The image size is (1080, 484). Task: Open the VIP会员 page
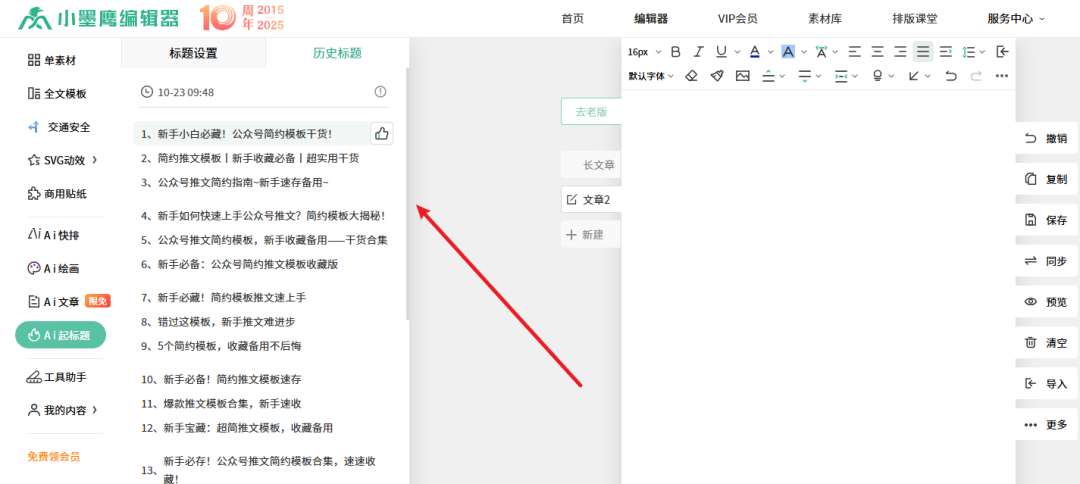pos(737,19)
